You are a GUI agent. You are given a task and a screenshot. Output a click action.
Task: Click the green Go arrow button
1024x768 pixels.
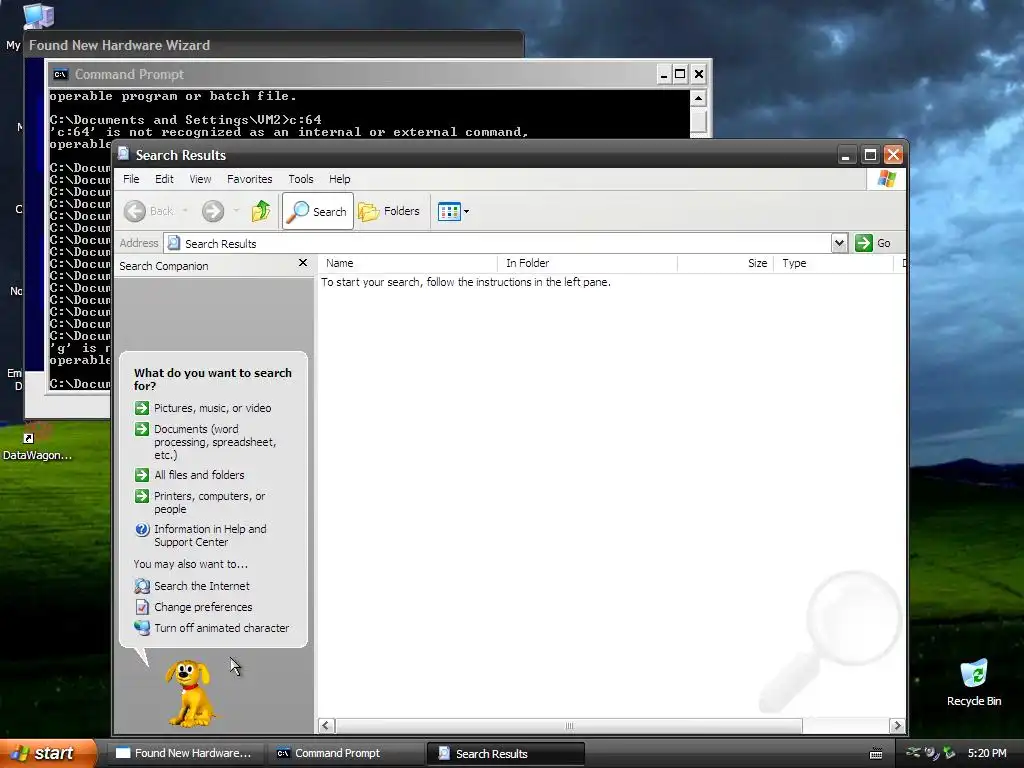click(864, 243)
